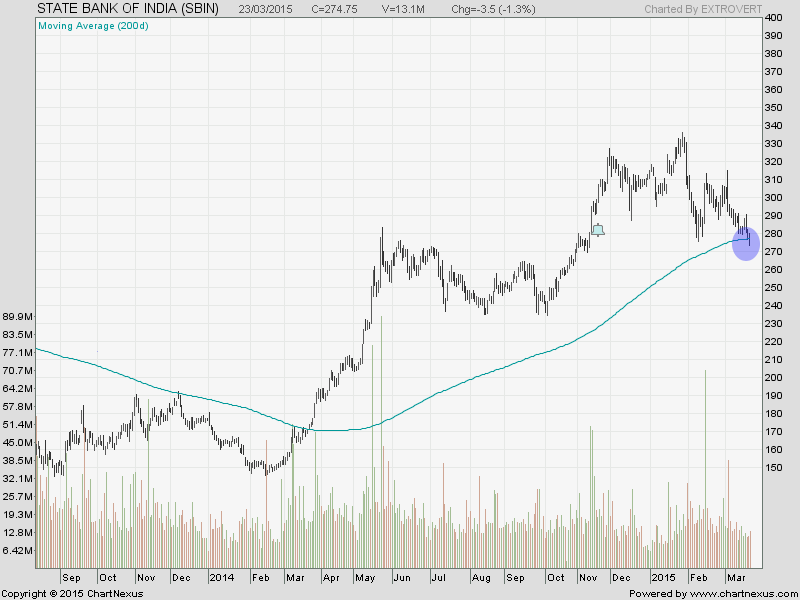
Task: Select the Dec month label at right of axis
Action: 620,578
